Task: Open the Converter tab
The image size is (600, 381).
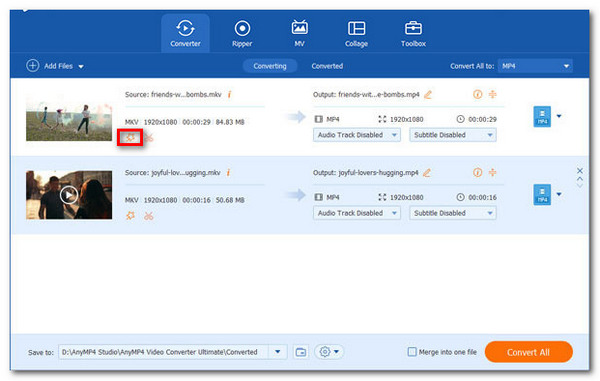Action: tap(185, 33)
